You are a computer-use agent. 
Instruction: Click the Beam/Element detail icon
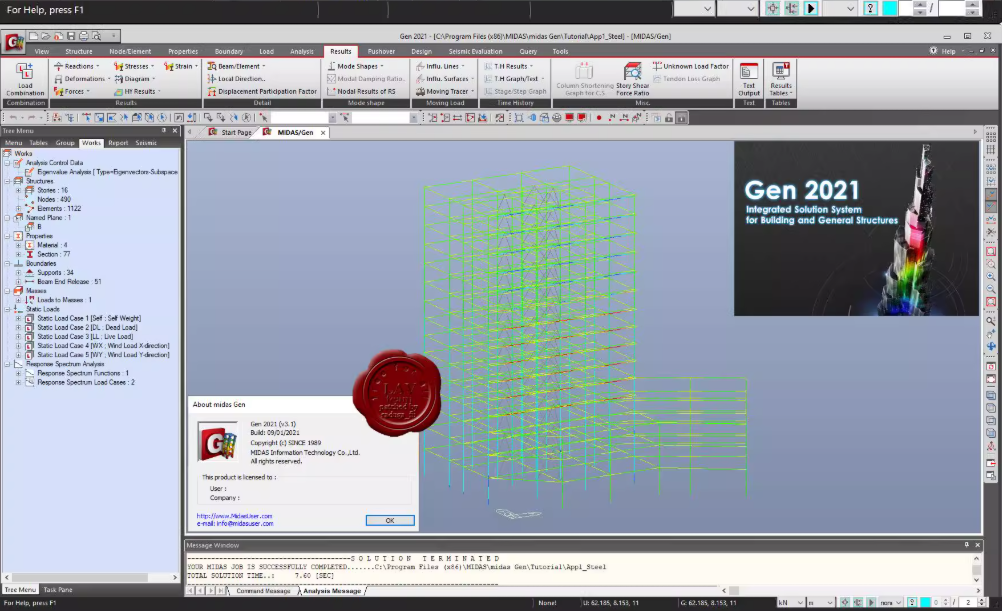click(236, 66)
